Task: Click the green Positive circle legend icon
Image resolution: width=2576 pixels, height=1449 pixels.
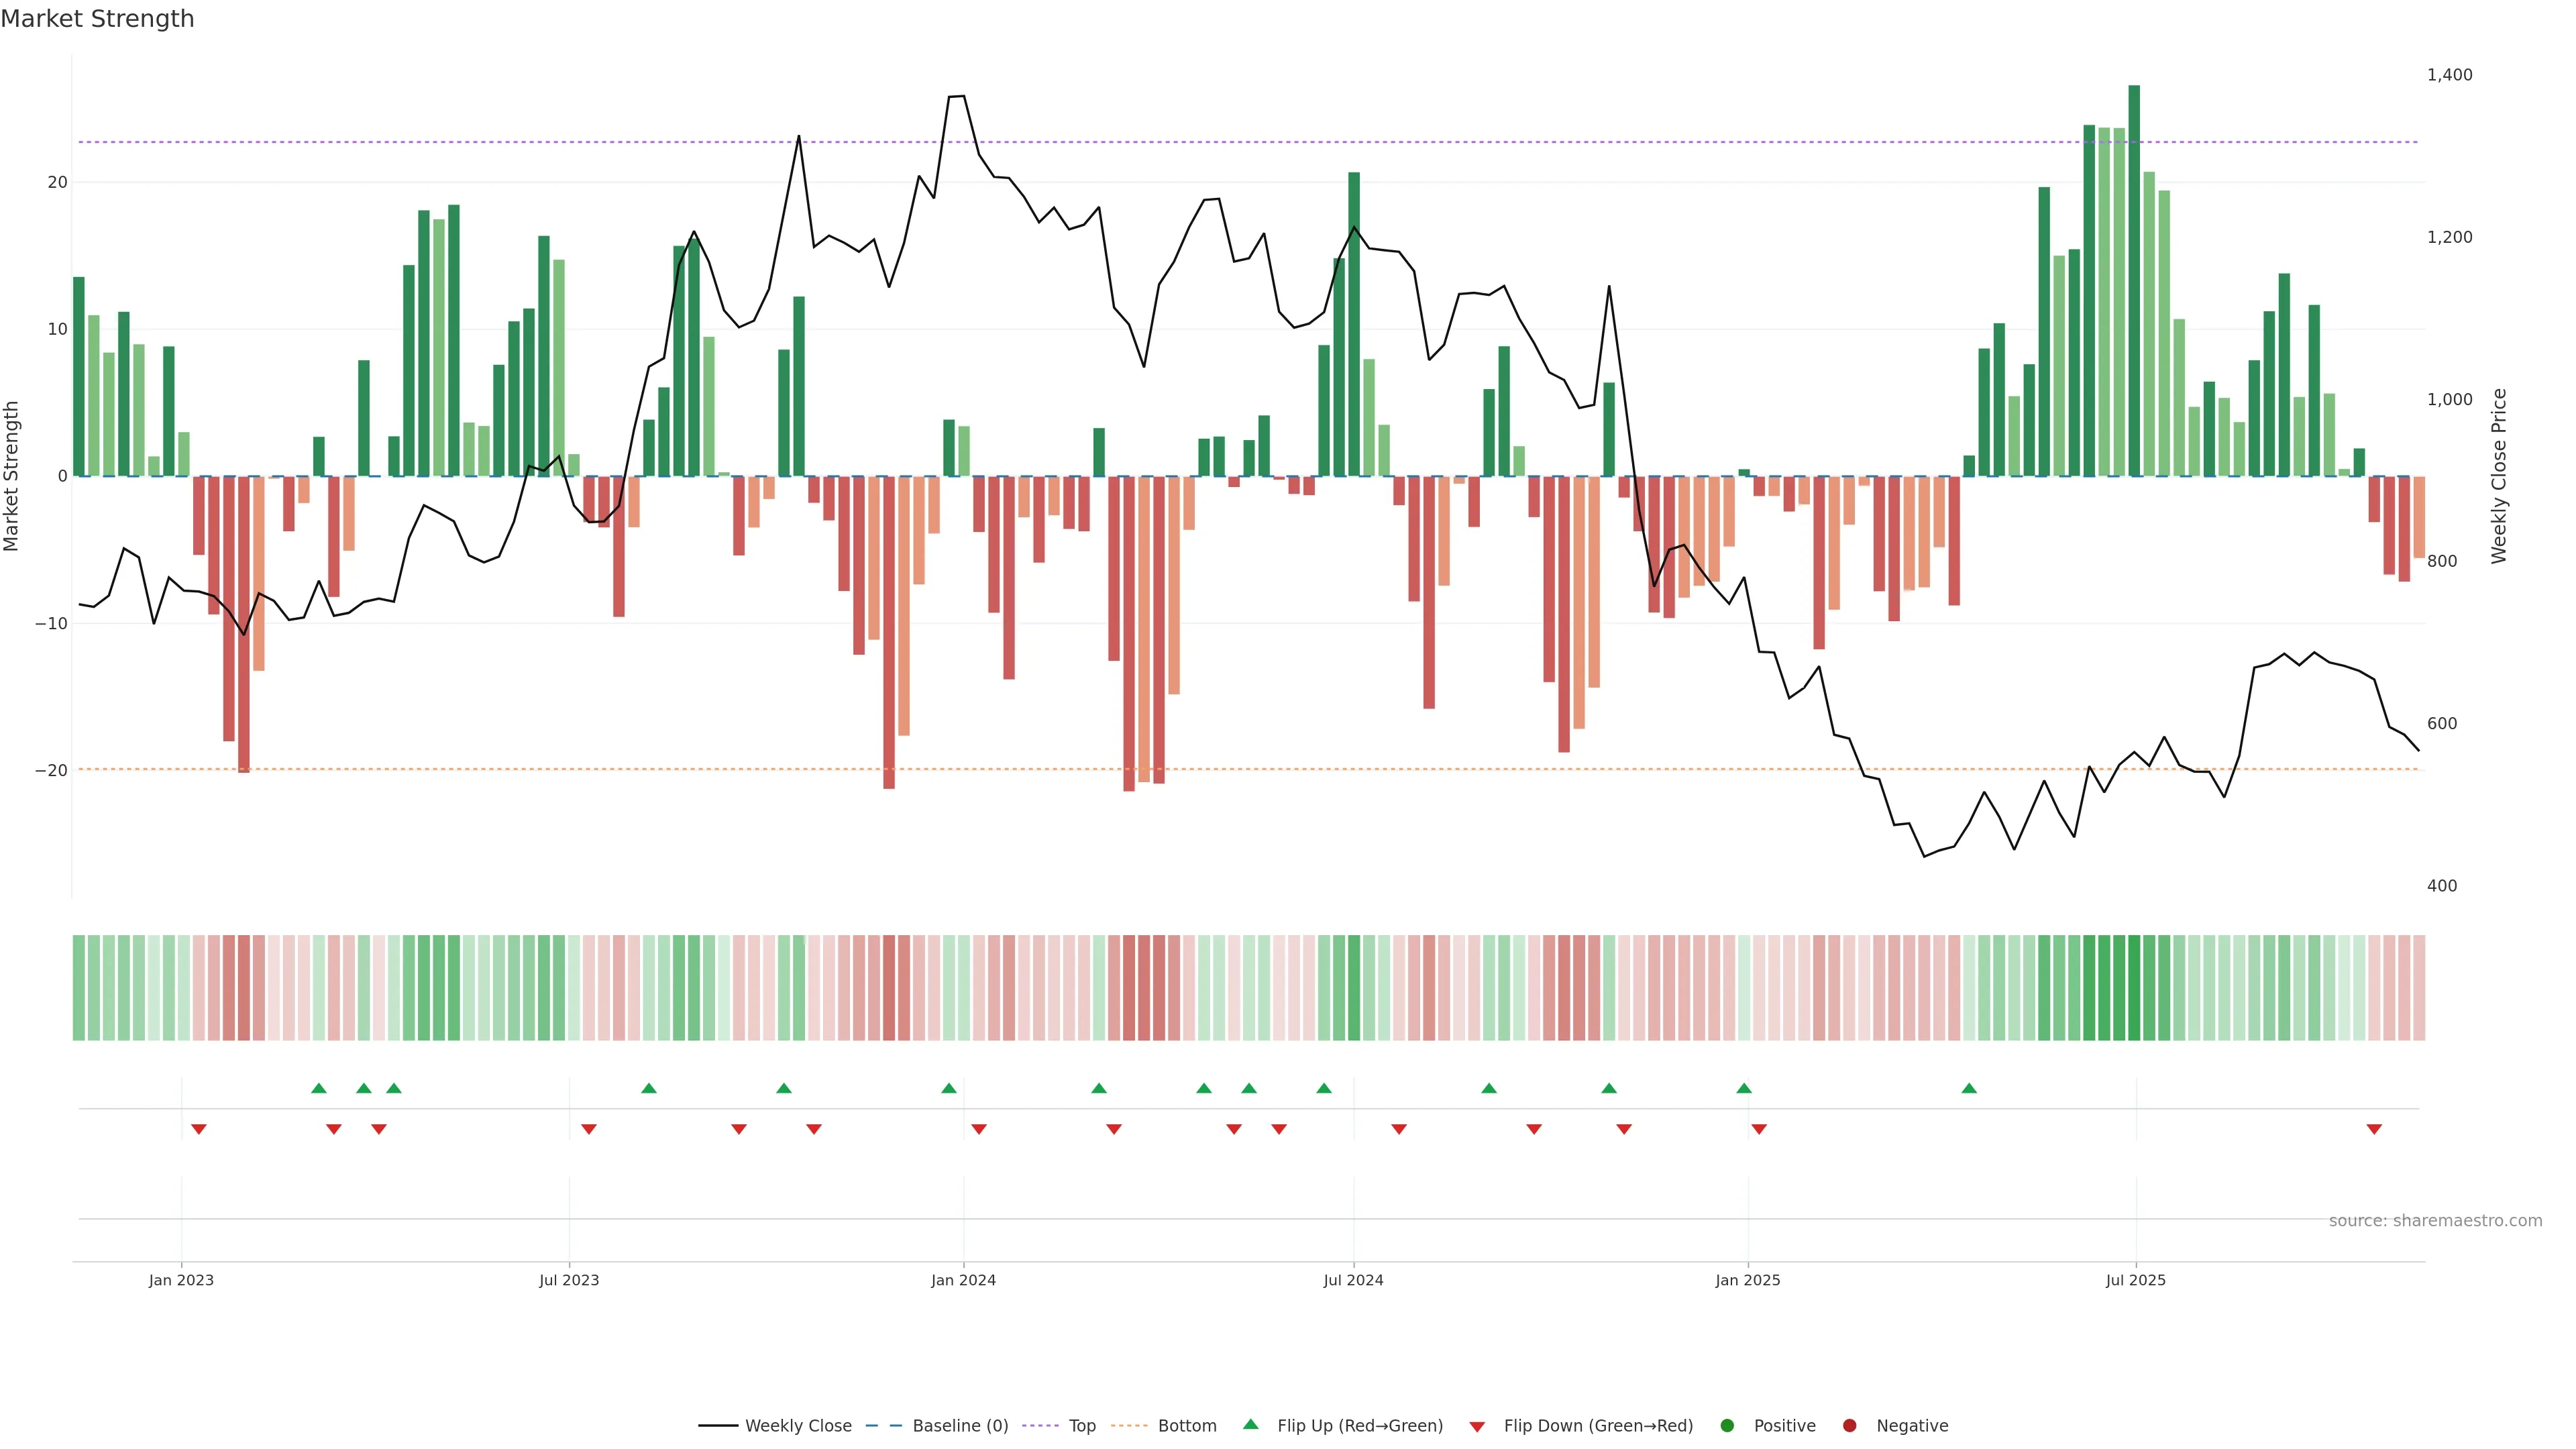Action: [1727, 1426]
